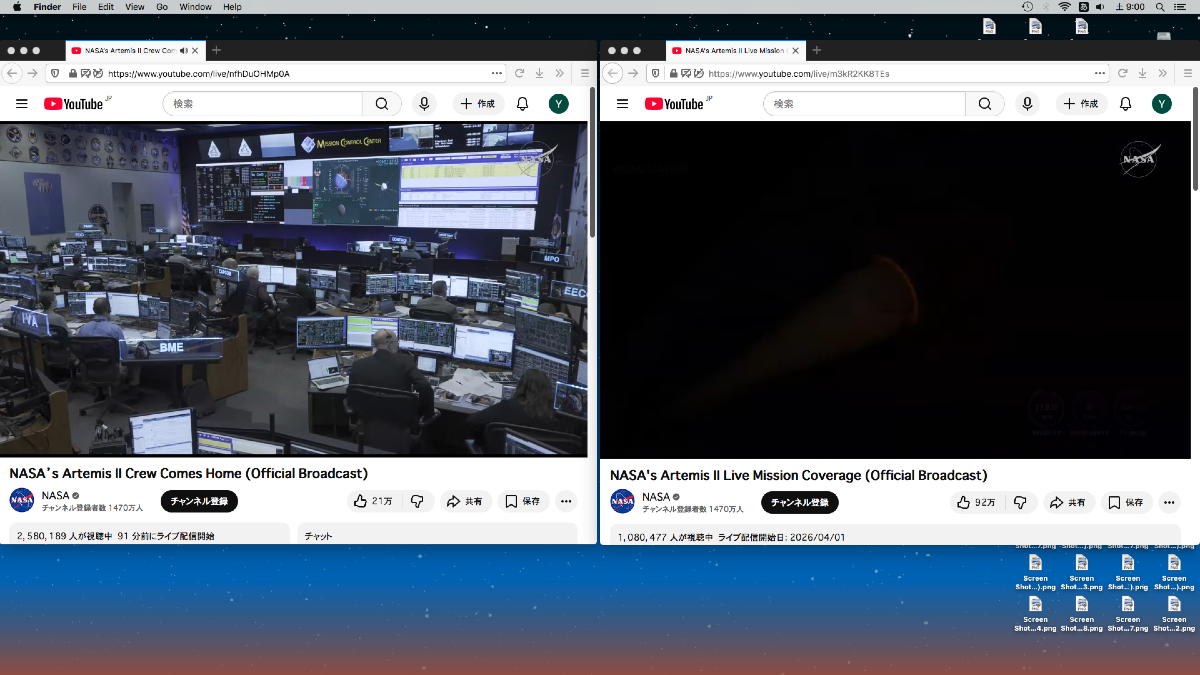This screenshot has width=1200, height=675.
Task: Open site lock info in right URL bar
Action: click(x=675, y=73)
